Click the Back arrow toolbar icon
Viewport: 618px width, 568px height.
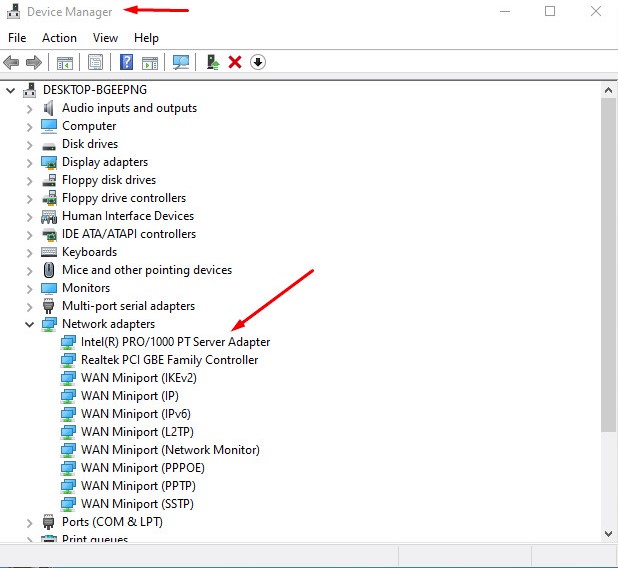pyautogui.click(x=11, y=62)
